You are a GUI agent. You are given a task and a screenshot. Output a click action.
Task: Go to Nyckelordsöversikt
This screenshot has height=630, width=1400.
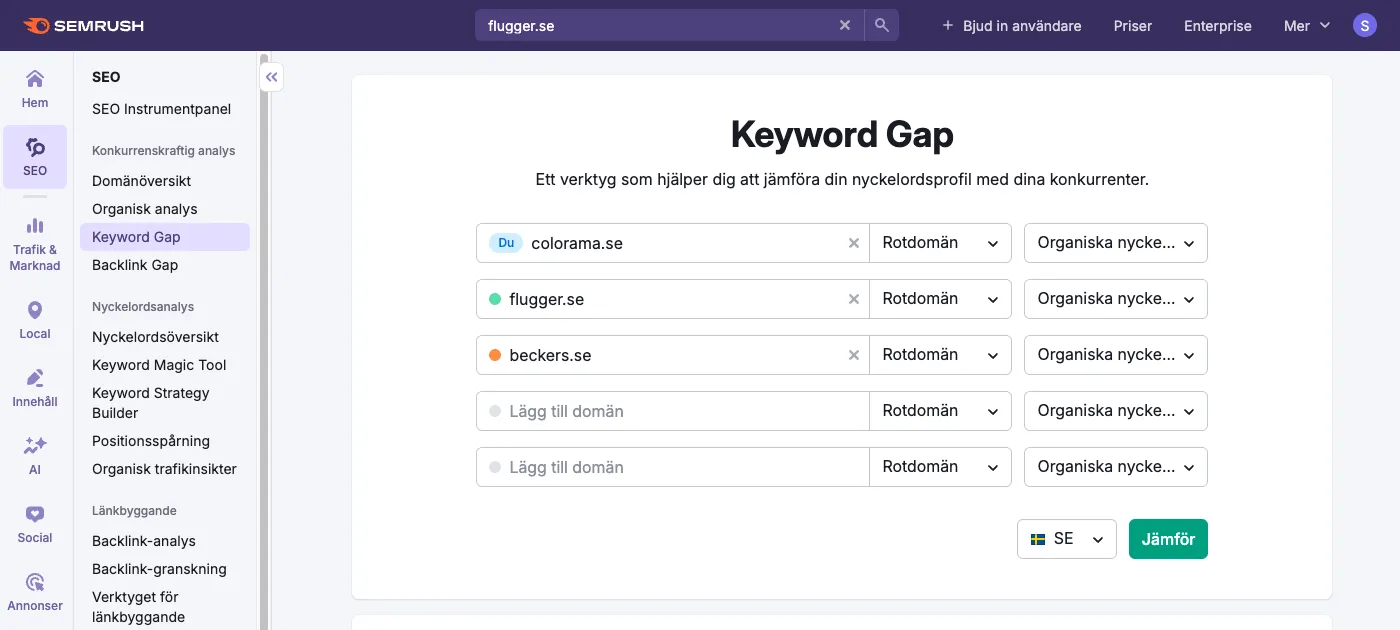coord(155,337)
